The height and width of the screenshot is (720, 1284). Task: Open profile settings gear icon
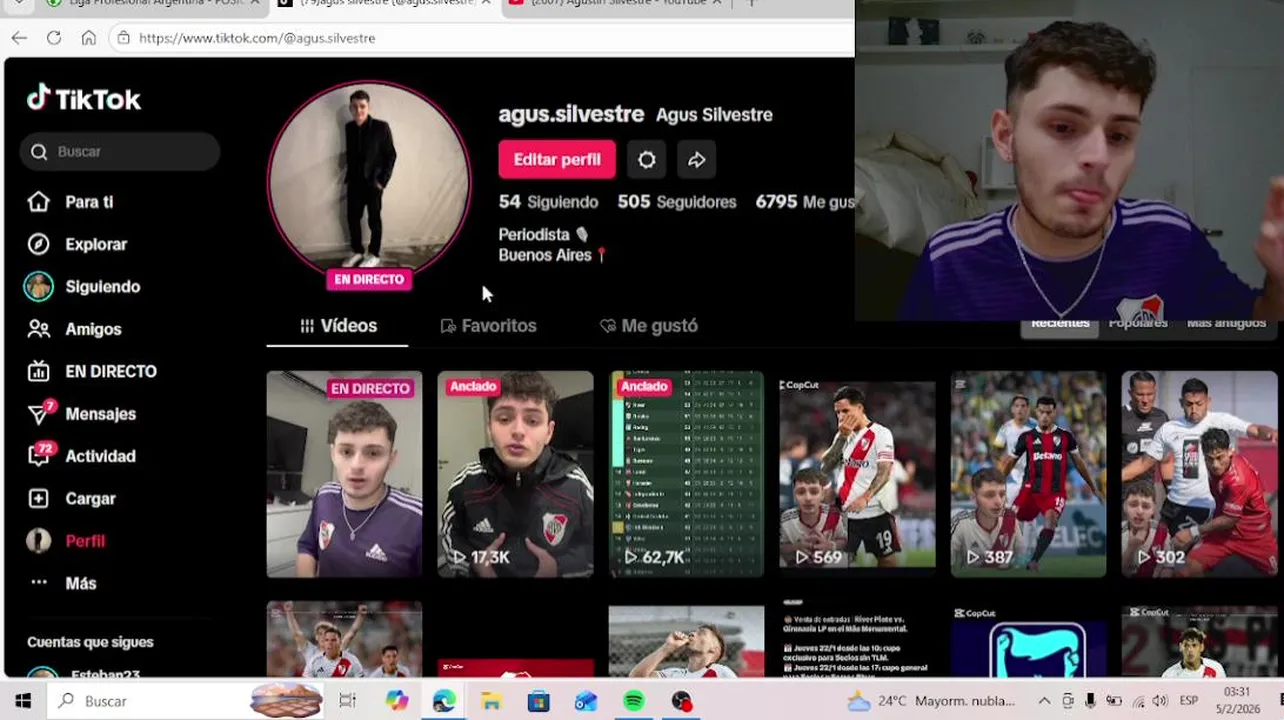pyautogui.click(x=647, y=160)
